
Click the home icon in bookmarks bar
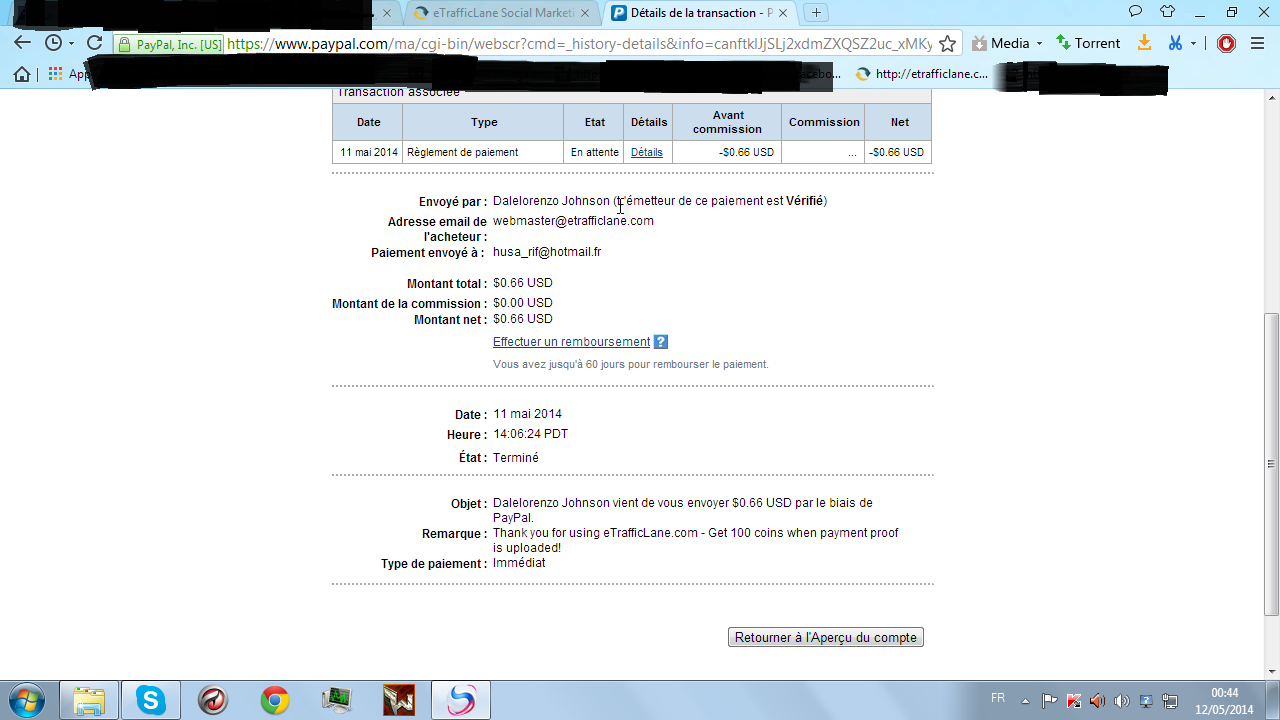[x=22, y=74]
